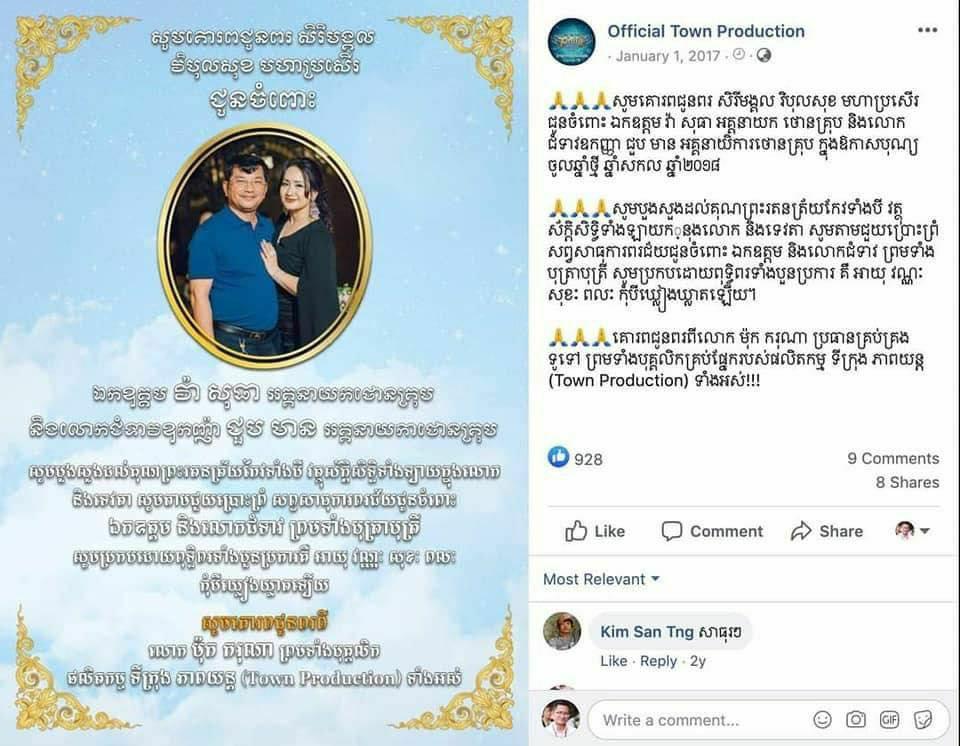Image resolution: width=960 pixels, height=746 pixels.
Task: Open the Official Town Production page link
Action: click(x=705, y=31)
